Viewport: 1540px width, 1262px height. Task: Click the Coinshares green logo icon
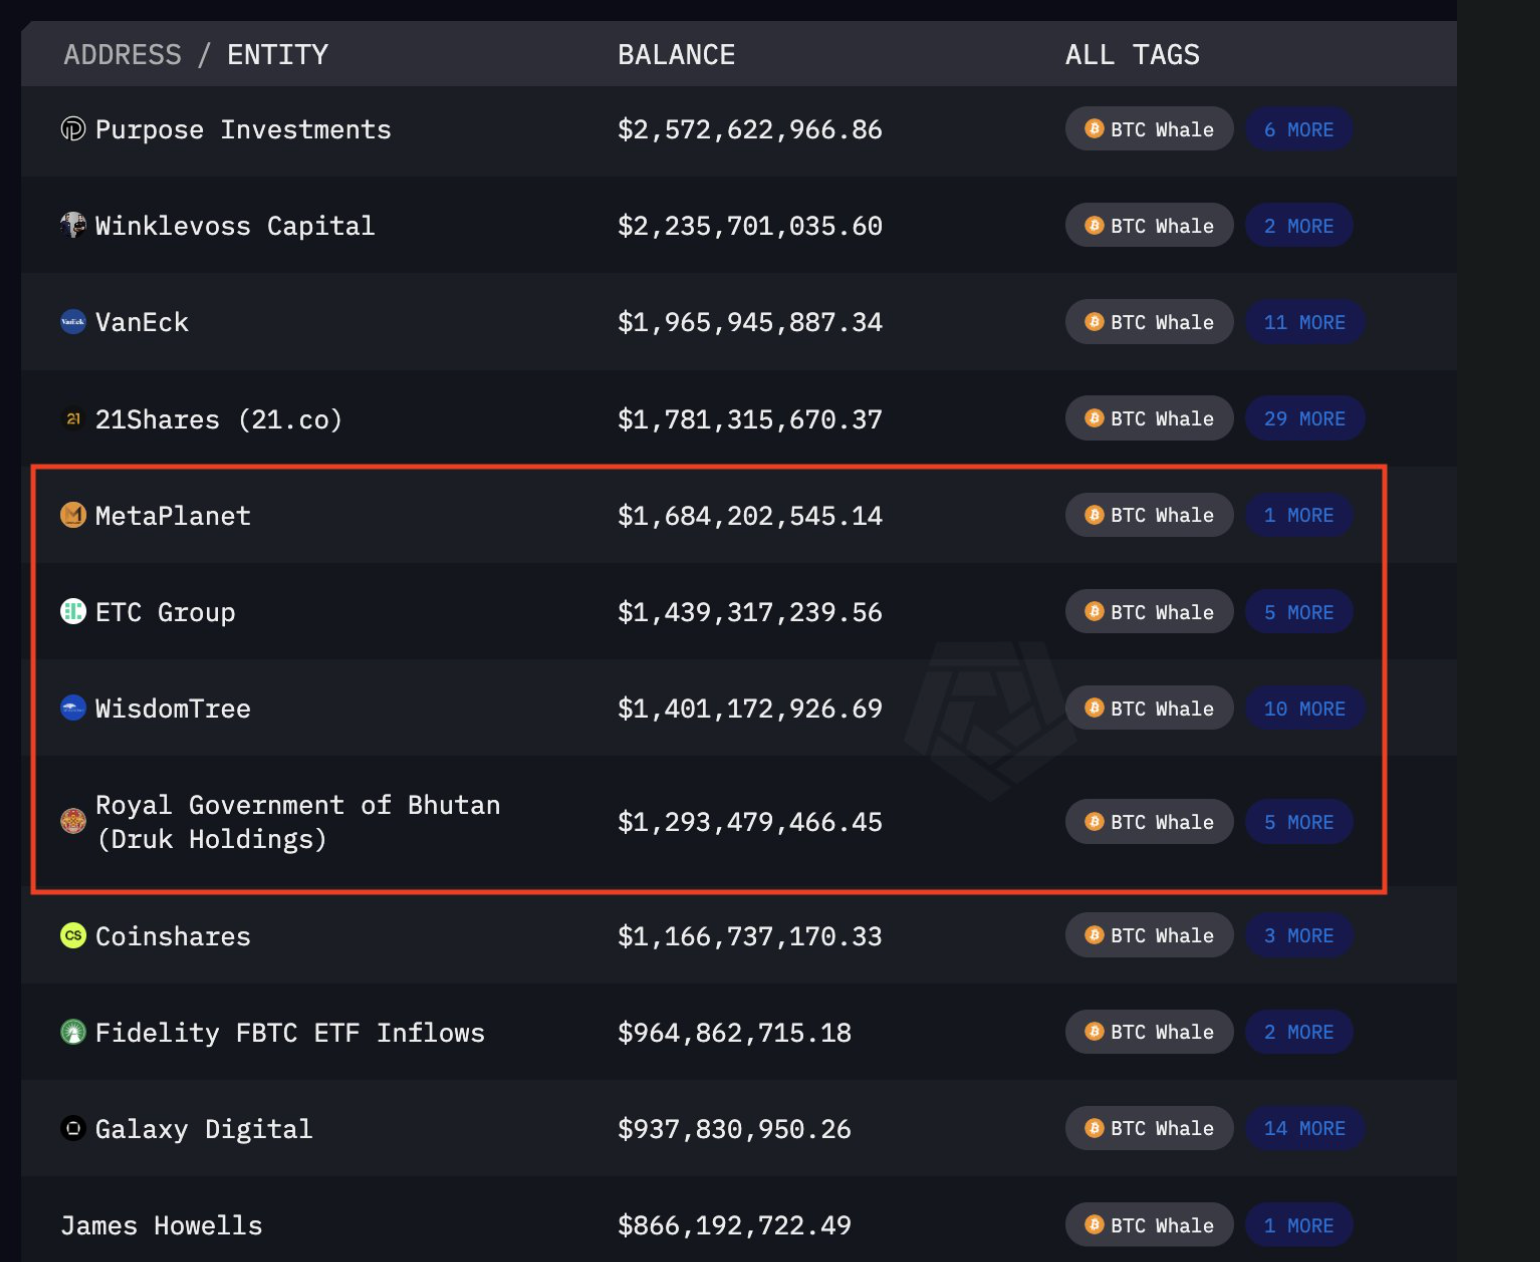coord(73,936)
